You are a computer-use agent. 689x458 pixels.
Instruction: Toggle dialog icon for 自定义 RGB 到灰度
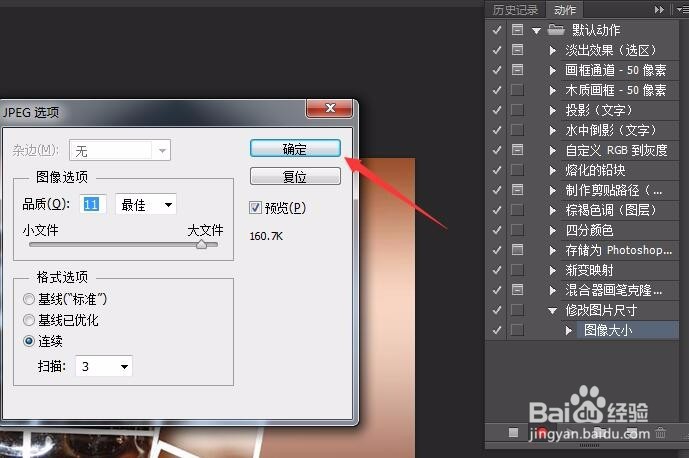pos(518,150)
